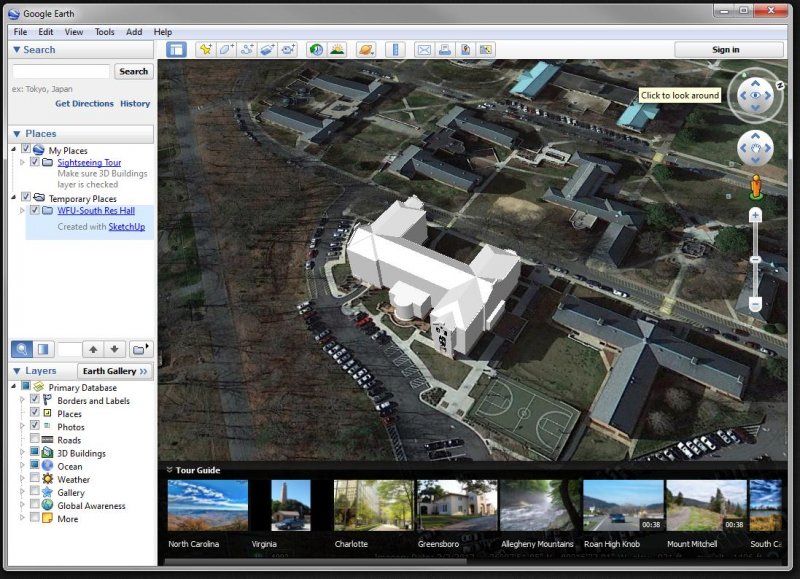The height and width of the screenshot is (579, 800).
Task: Open the Help menu
Action: 163,32
